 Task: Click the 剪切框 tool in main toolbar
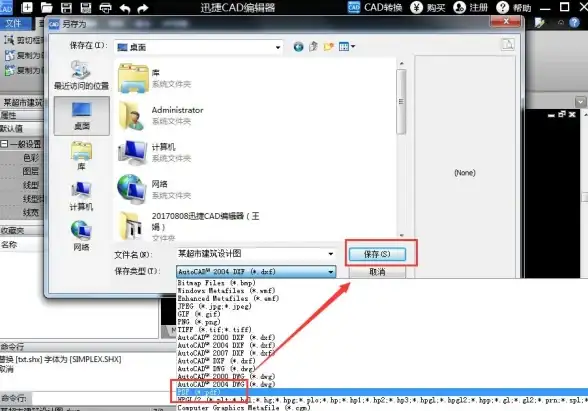point(23,40)
